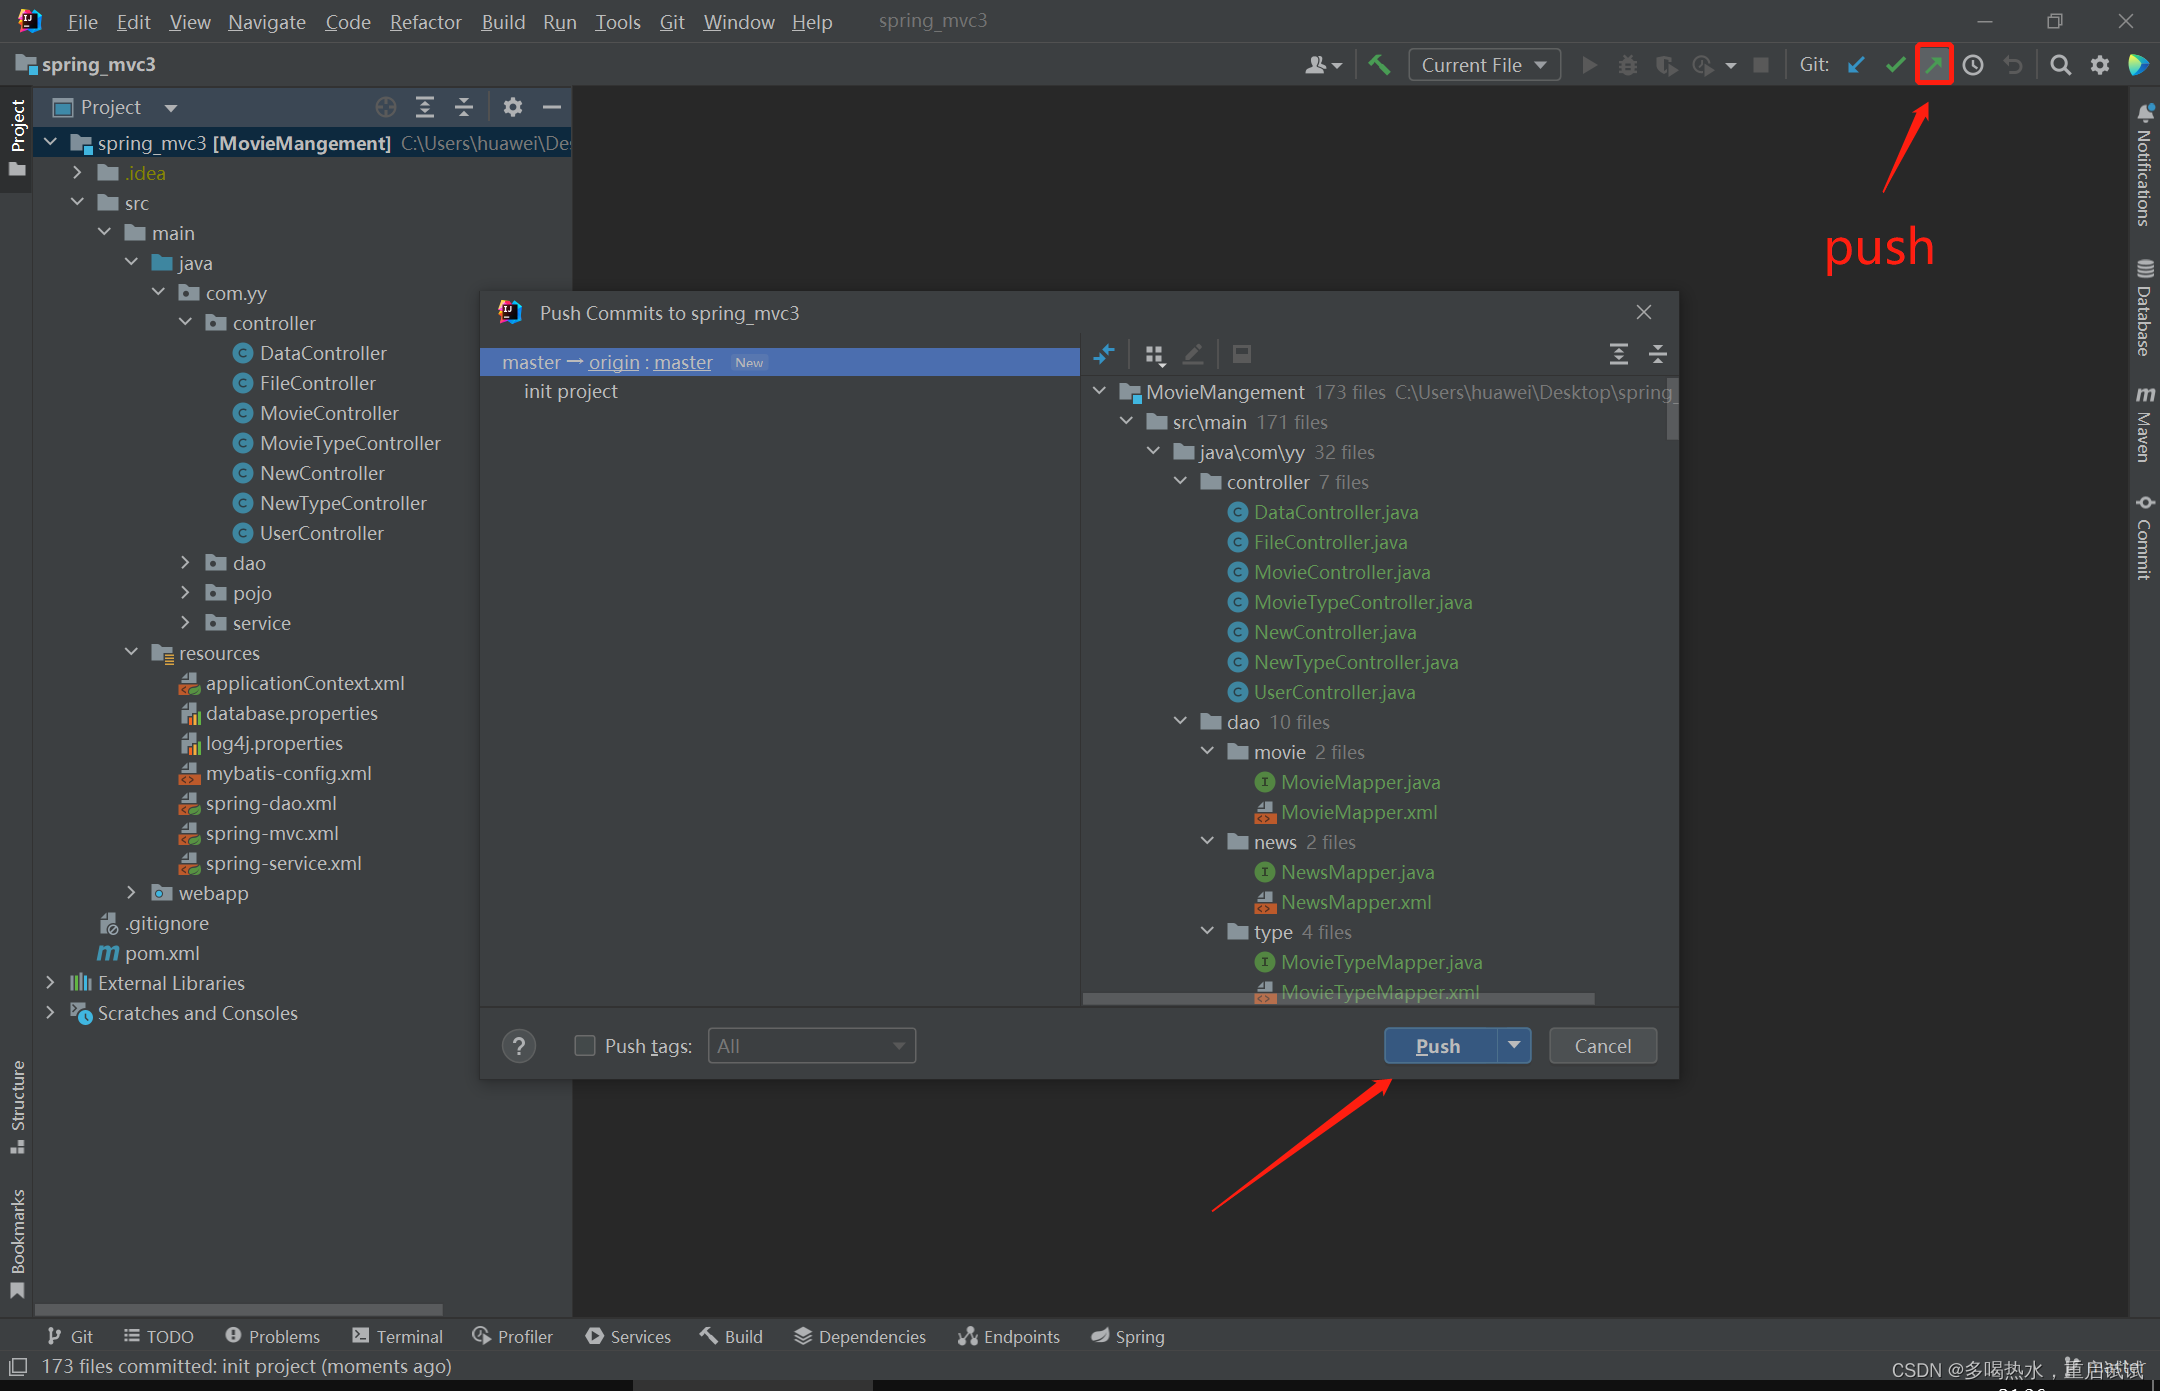Click Collapse All in Project panel
The image size is (2160, 1391).
point(464,107)
